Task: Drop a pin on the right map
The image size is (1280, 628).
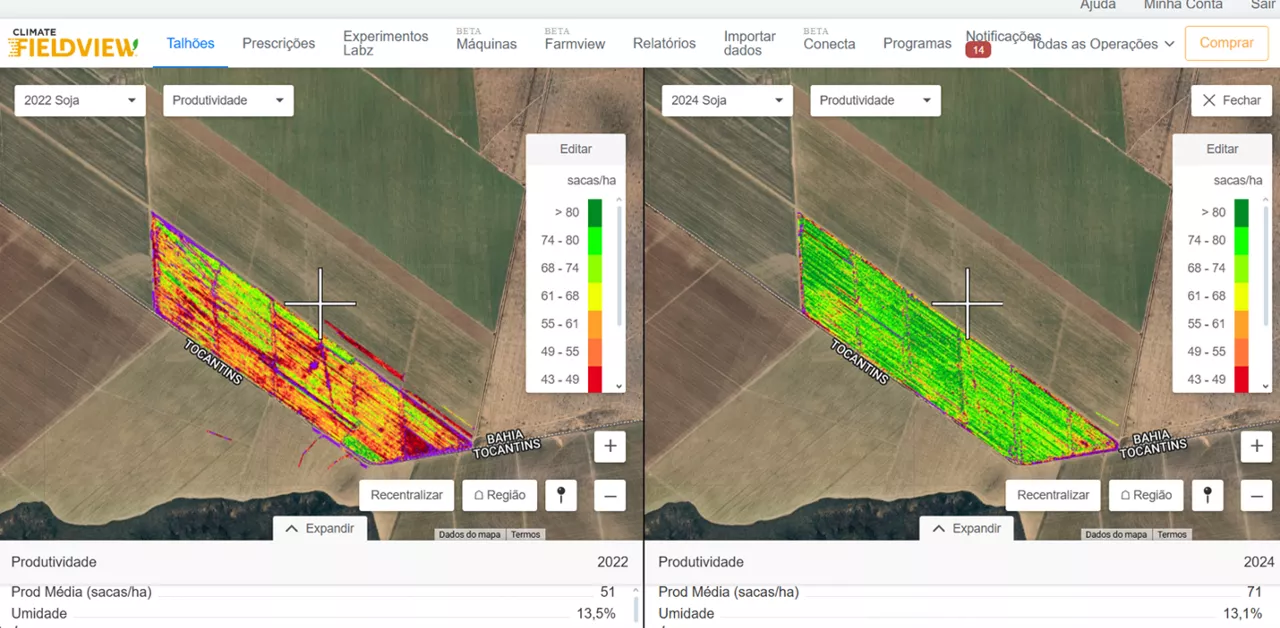Action: click(1208, 495)
